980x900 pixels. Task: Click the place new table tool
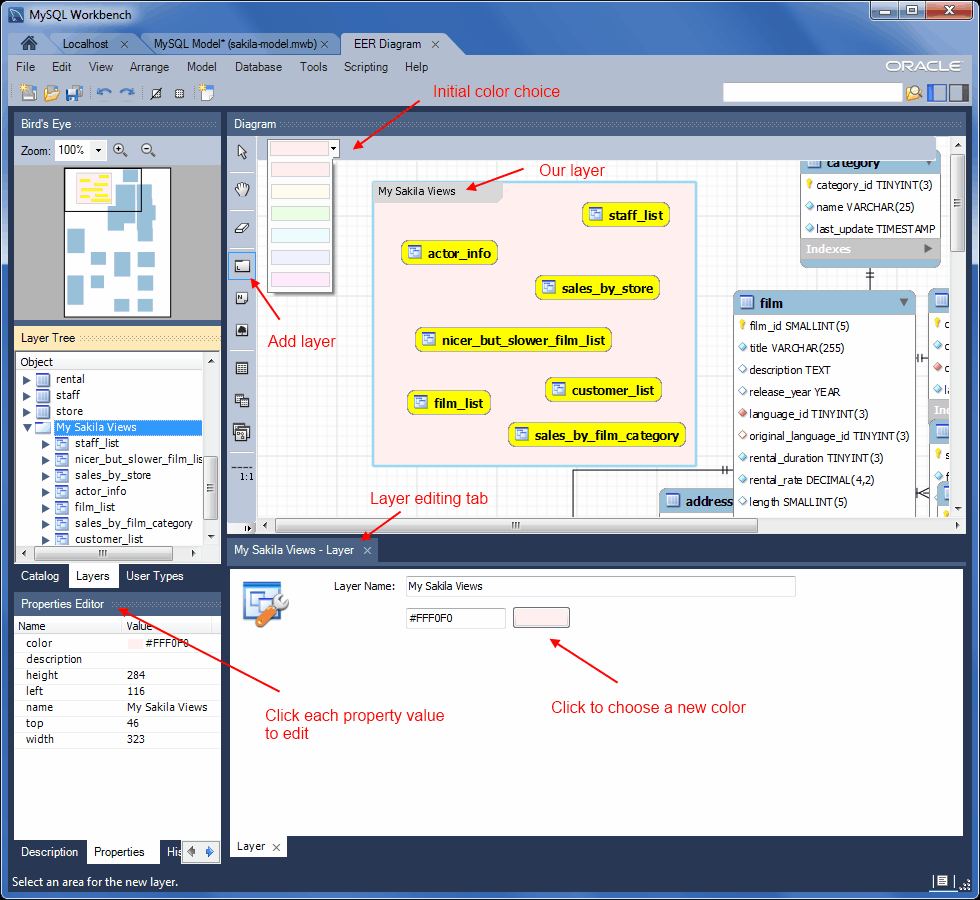pos(242,368)
